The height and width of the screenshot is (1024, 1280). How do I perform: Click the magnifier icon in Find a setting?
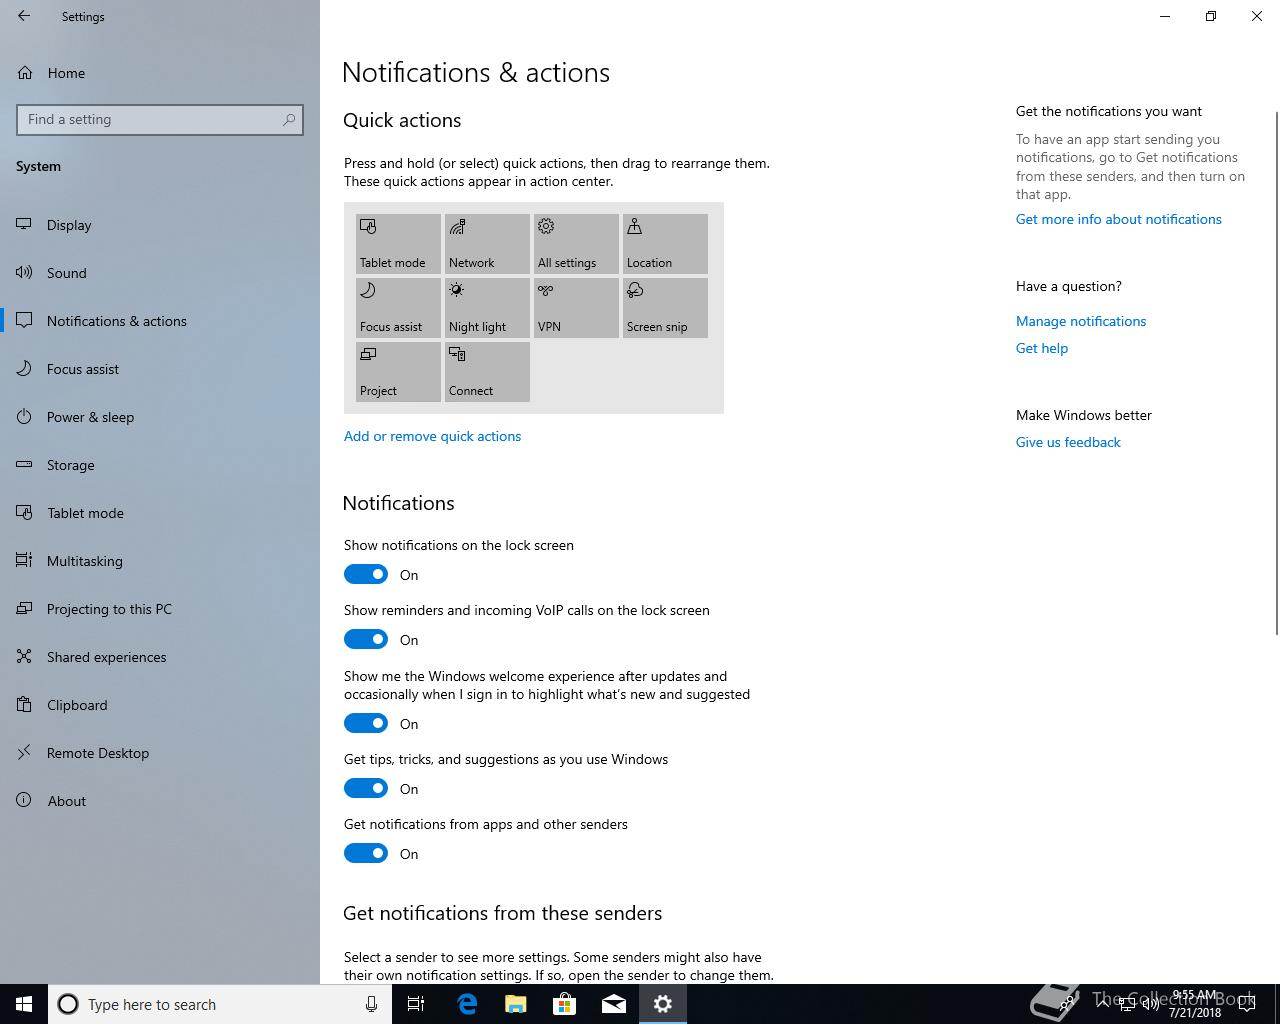coord(289,119)
